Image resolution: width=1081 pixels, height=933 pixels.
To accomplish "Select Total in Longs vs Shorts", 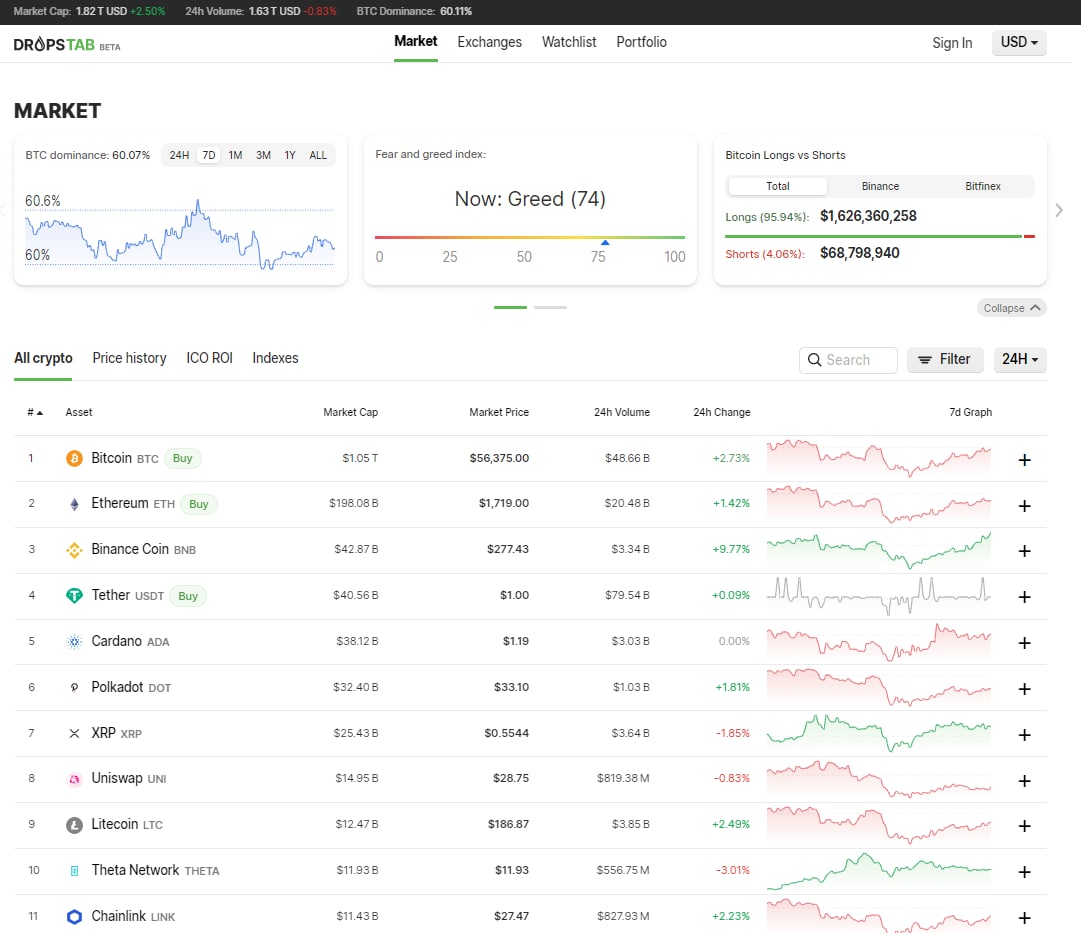I will 778,186.
